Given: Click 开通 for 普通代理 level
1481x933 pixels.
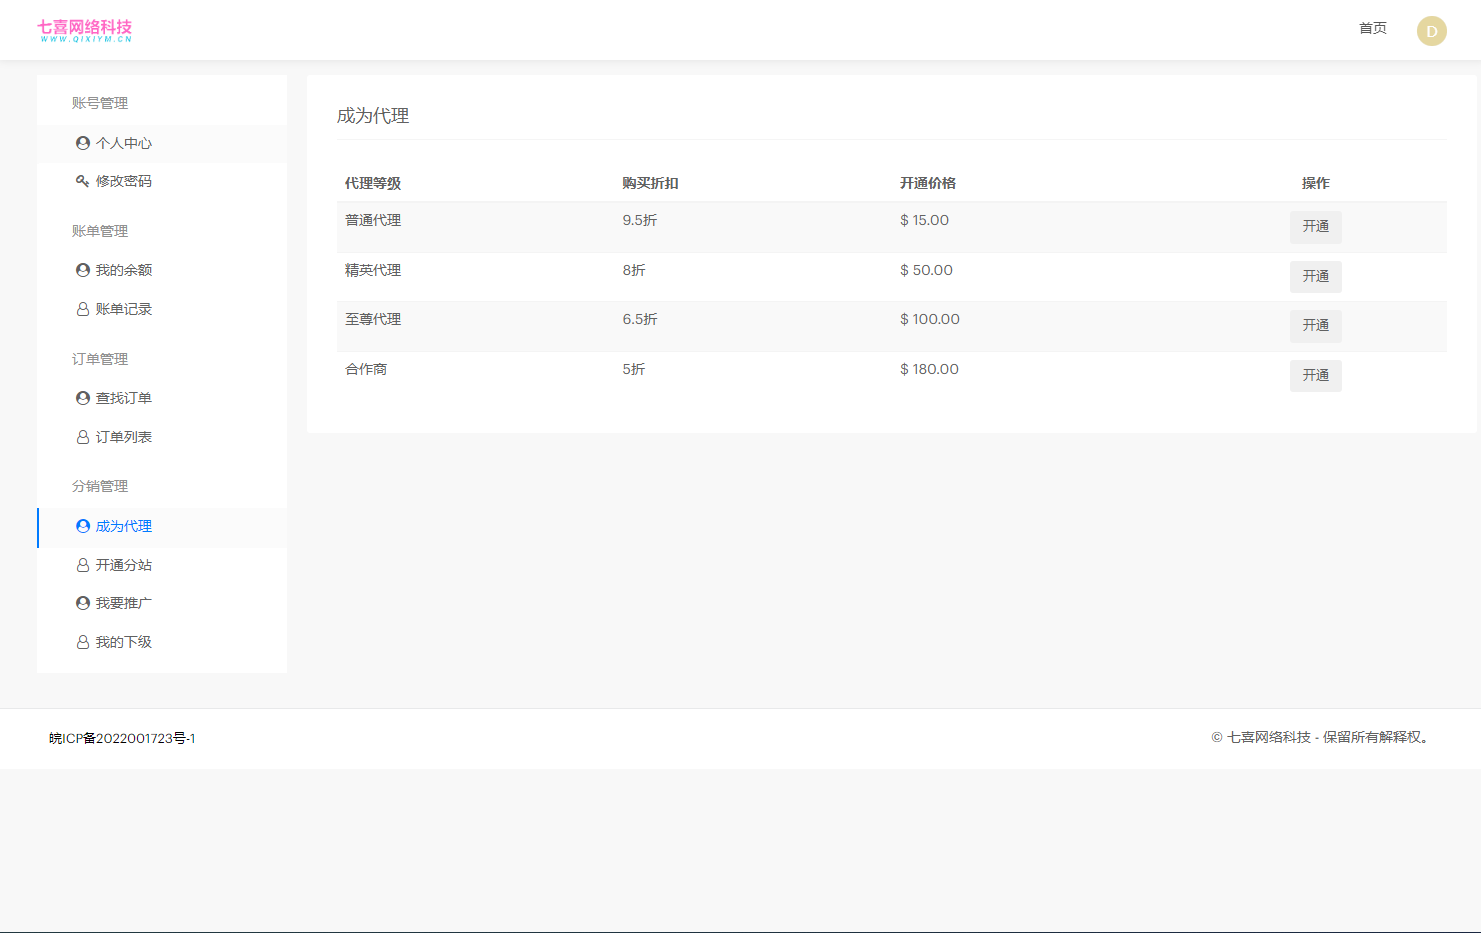Looking at the screenshot, I should pos(1315,227).
